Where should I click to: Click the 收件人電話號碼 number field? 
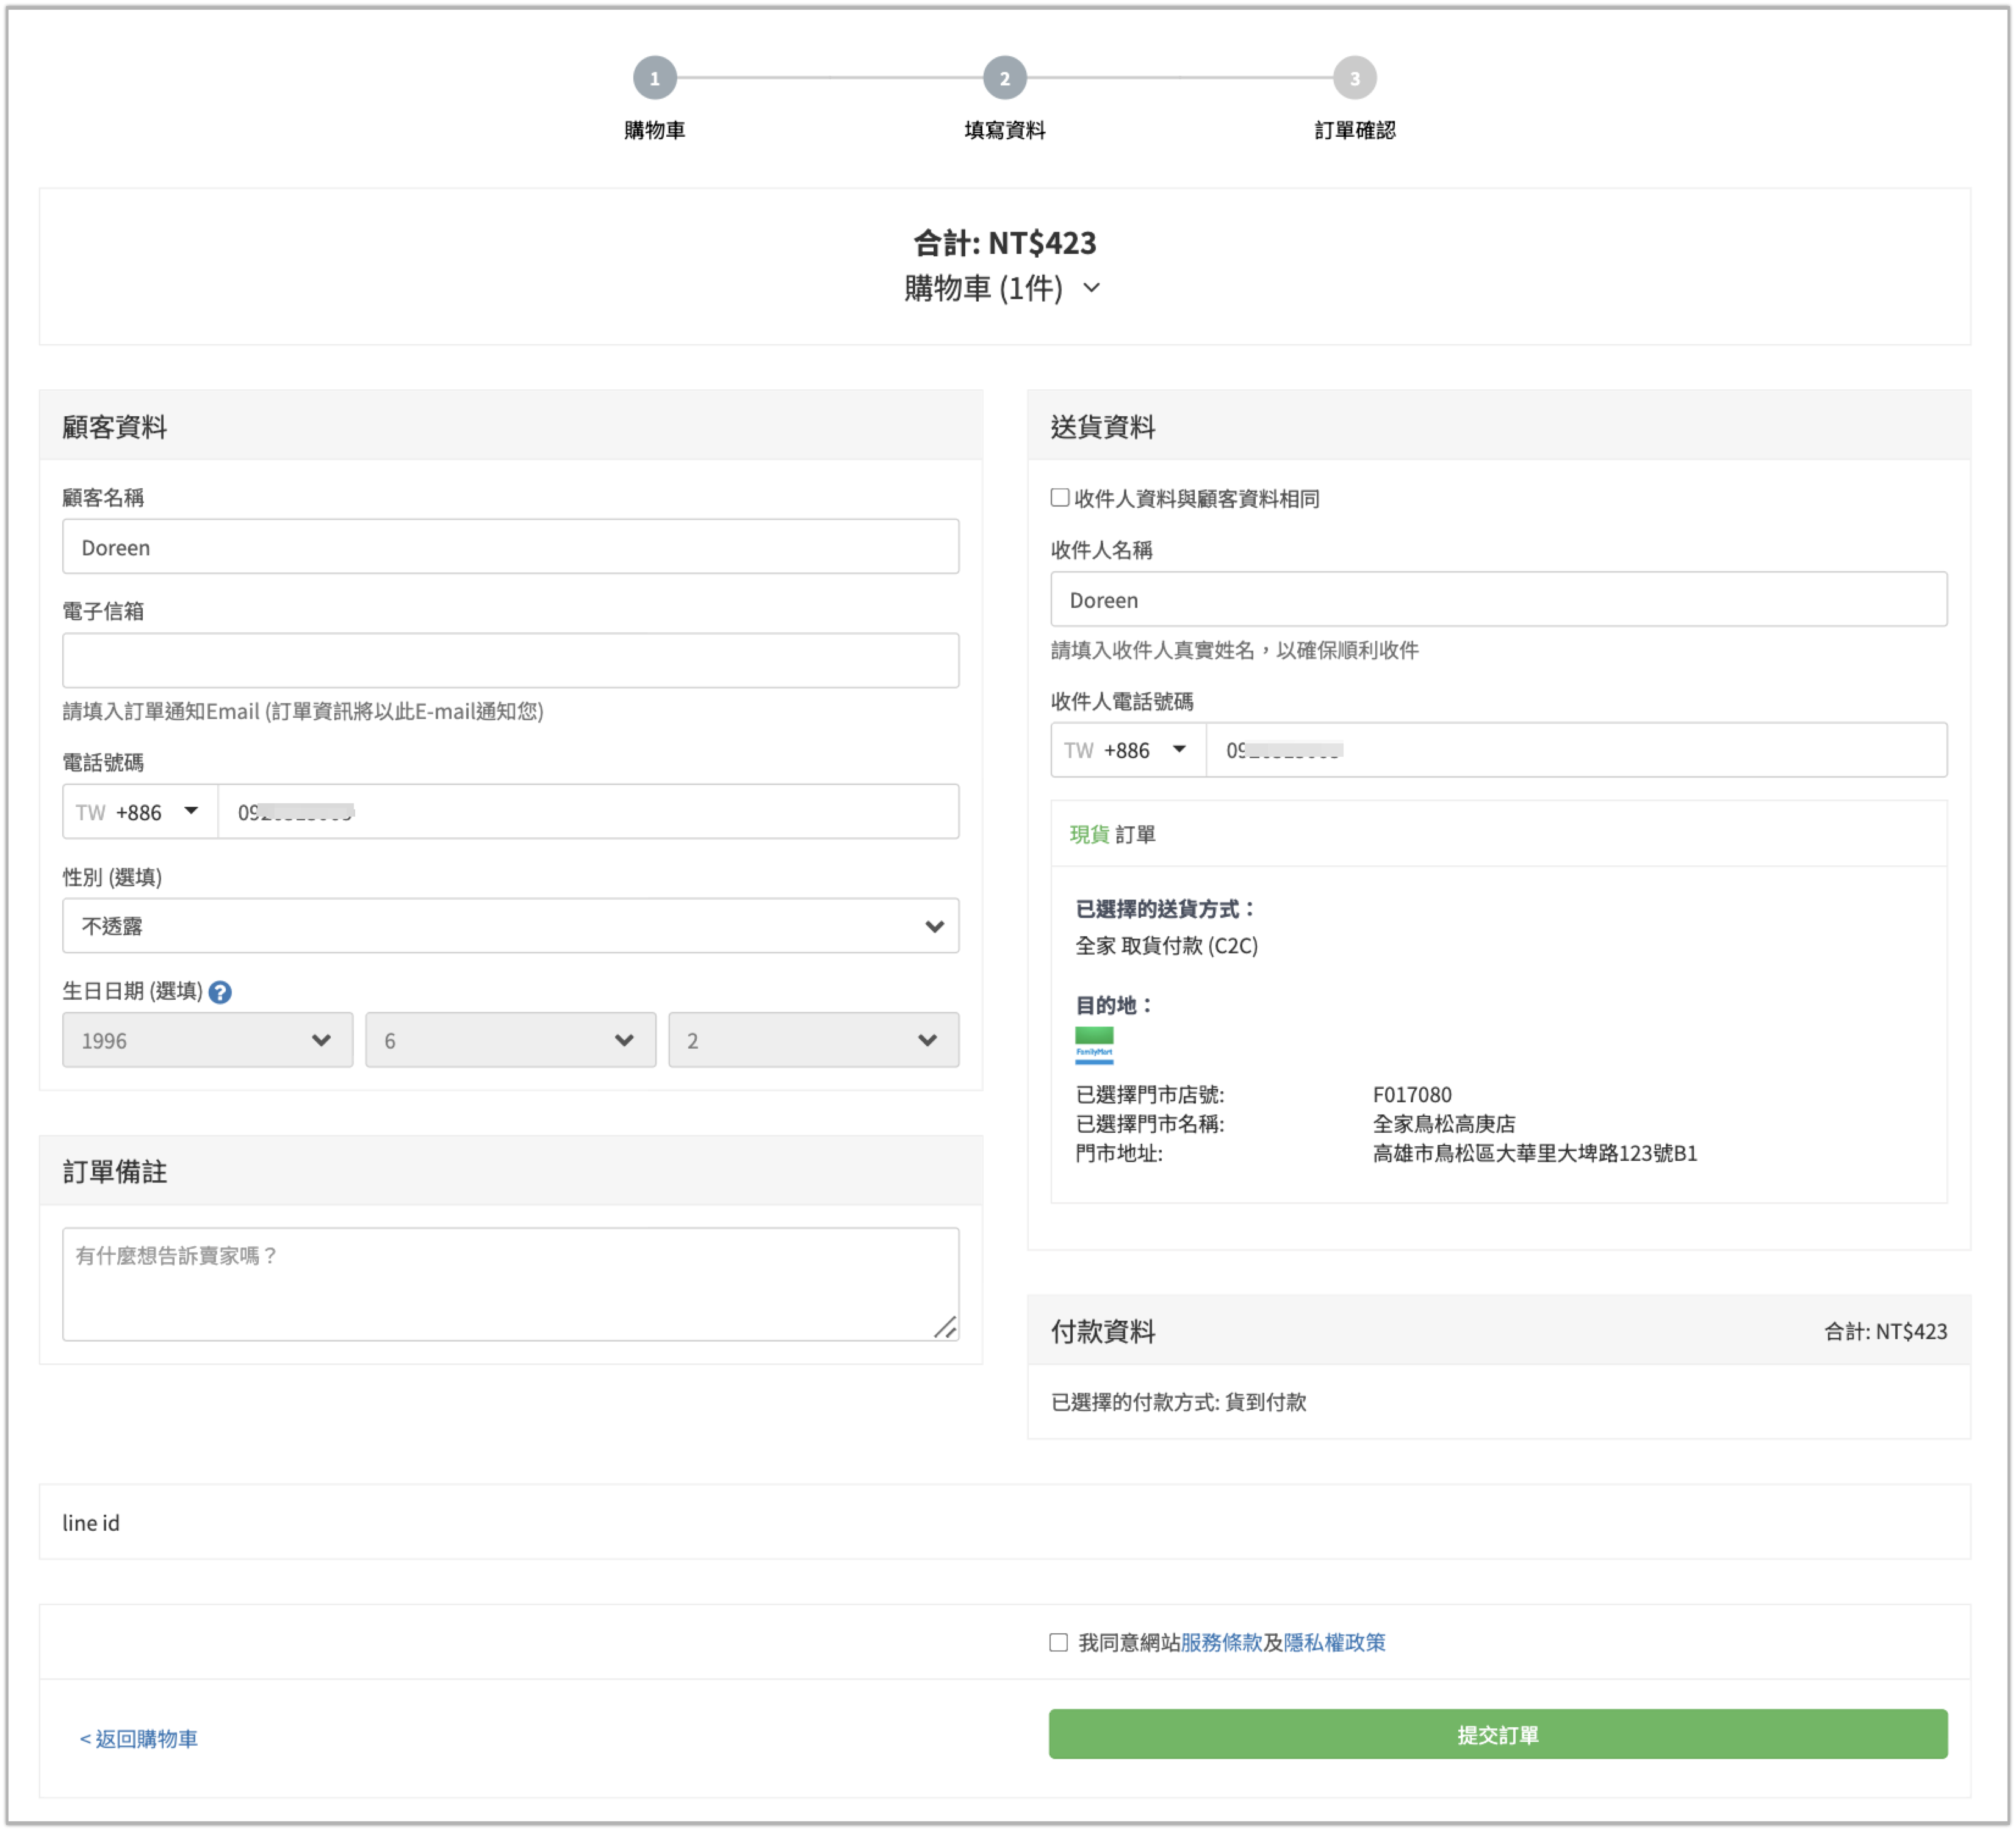coord(1577,750)
